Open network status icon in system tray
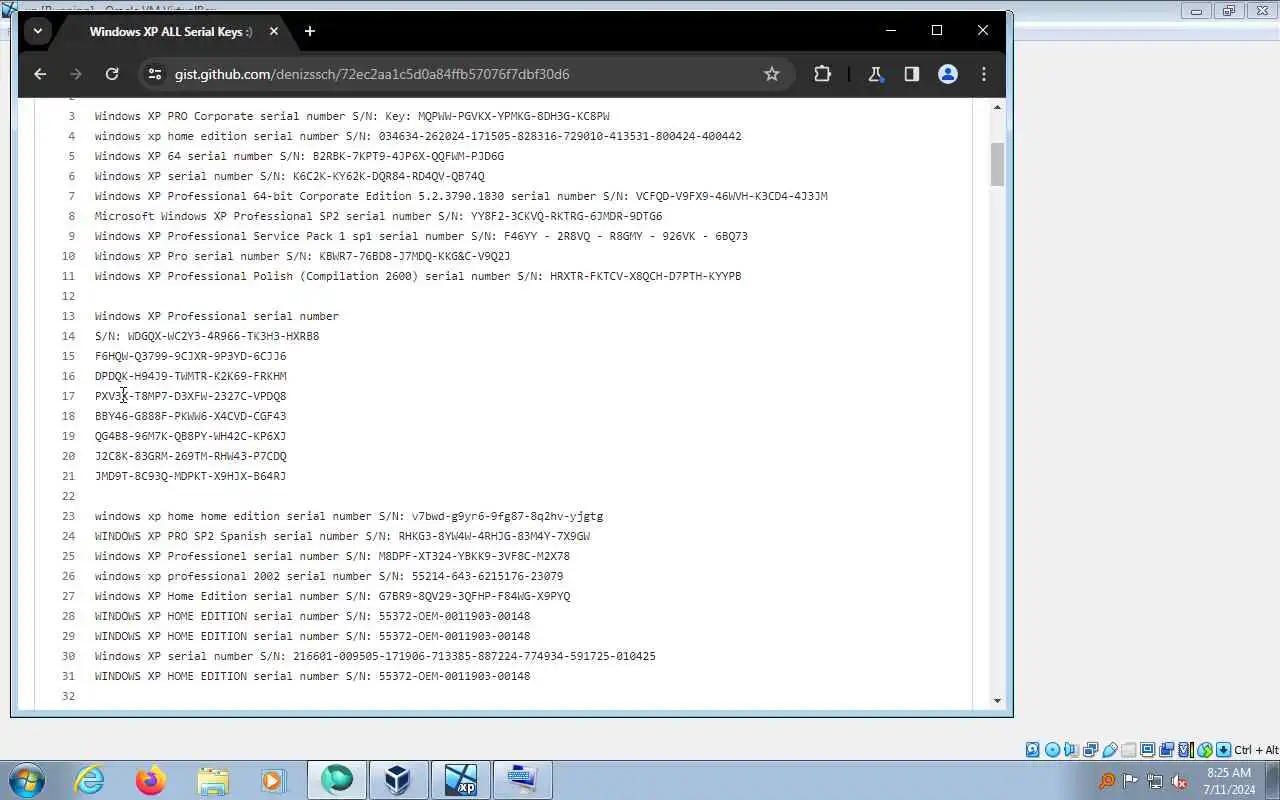Viewport: 1280px width, 800px height. pyautogui.click(x=1155, y=781)
